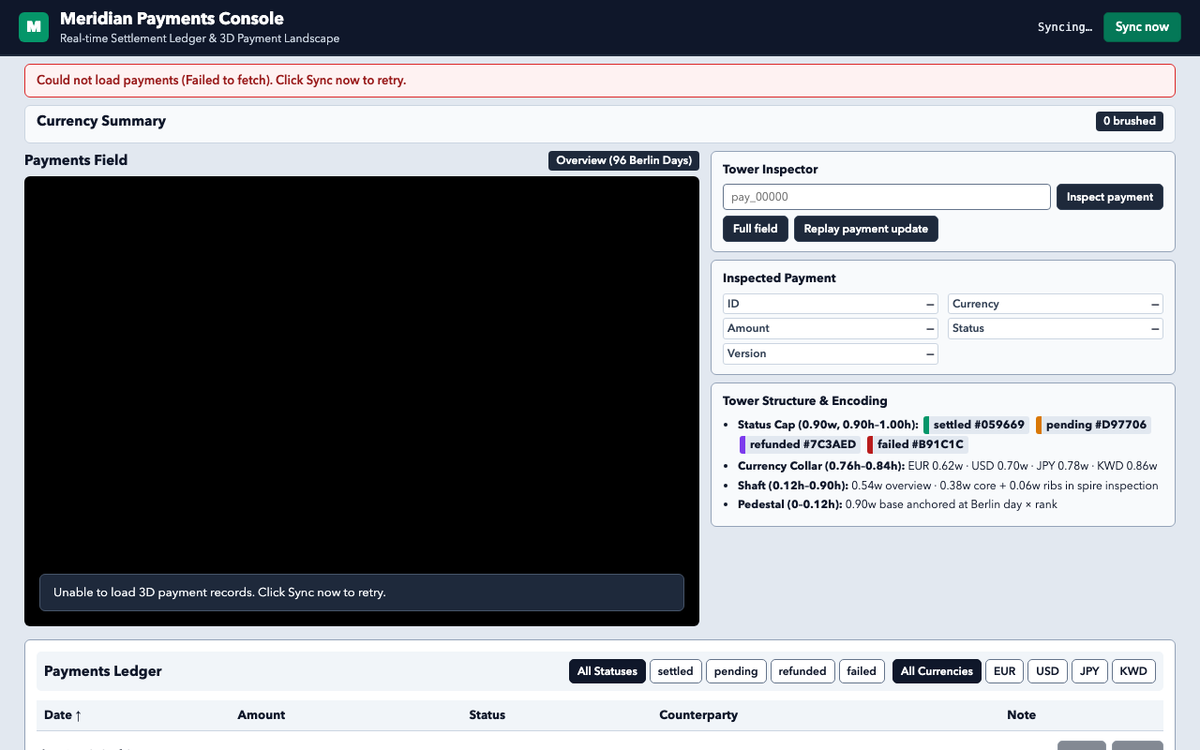Click the Amount field in Inspected Payment
This screenshot has width=1200, height=750.
point(831,329)
